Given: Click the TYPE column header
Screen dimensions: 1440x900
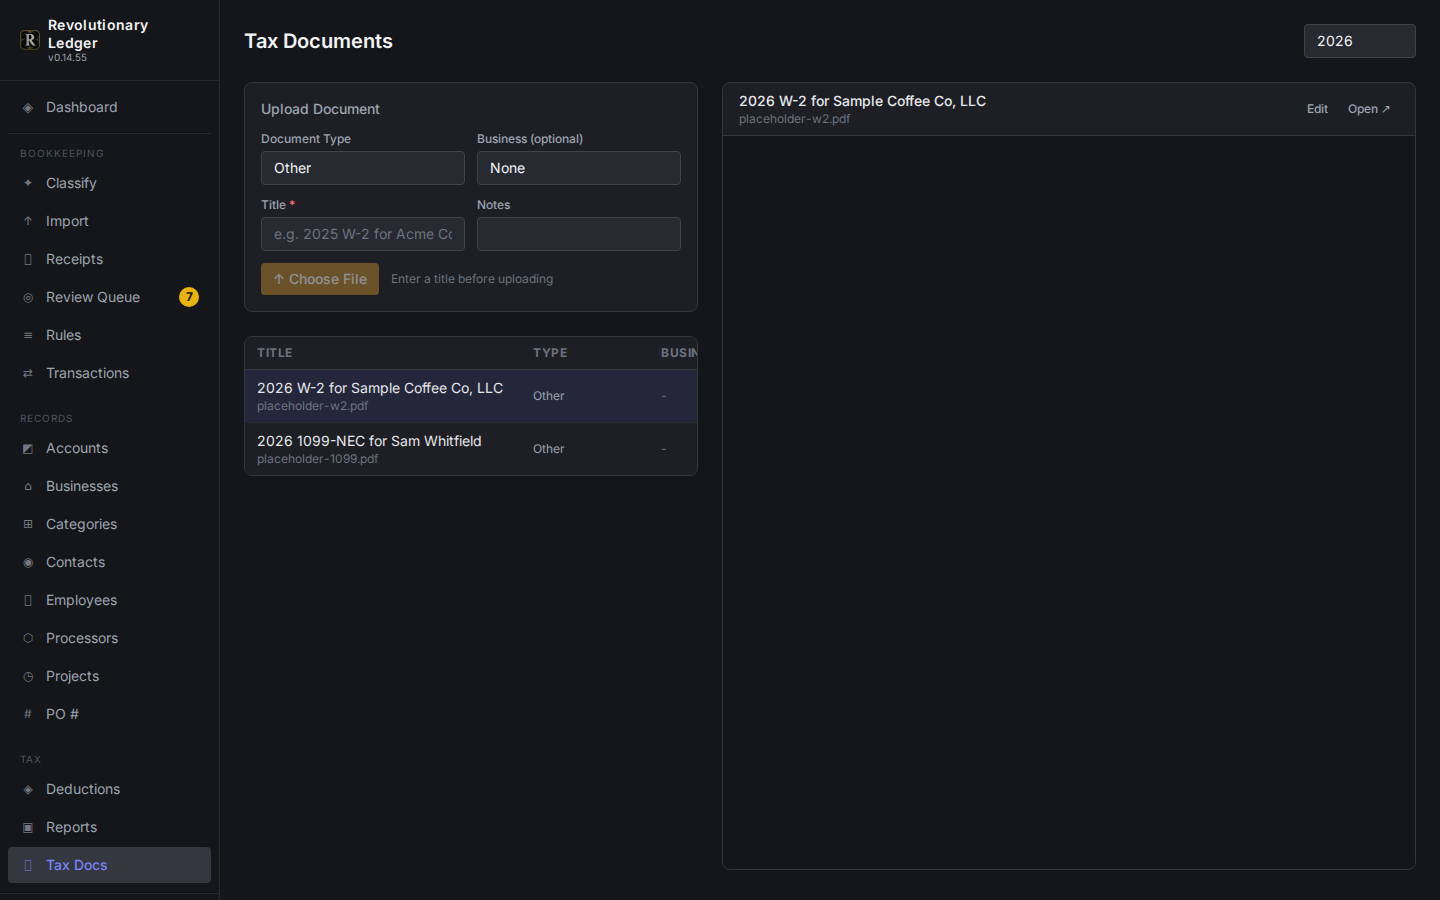Looking at the screenshot, I should click(x=550, y=353).
